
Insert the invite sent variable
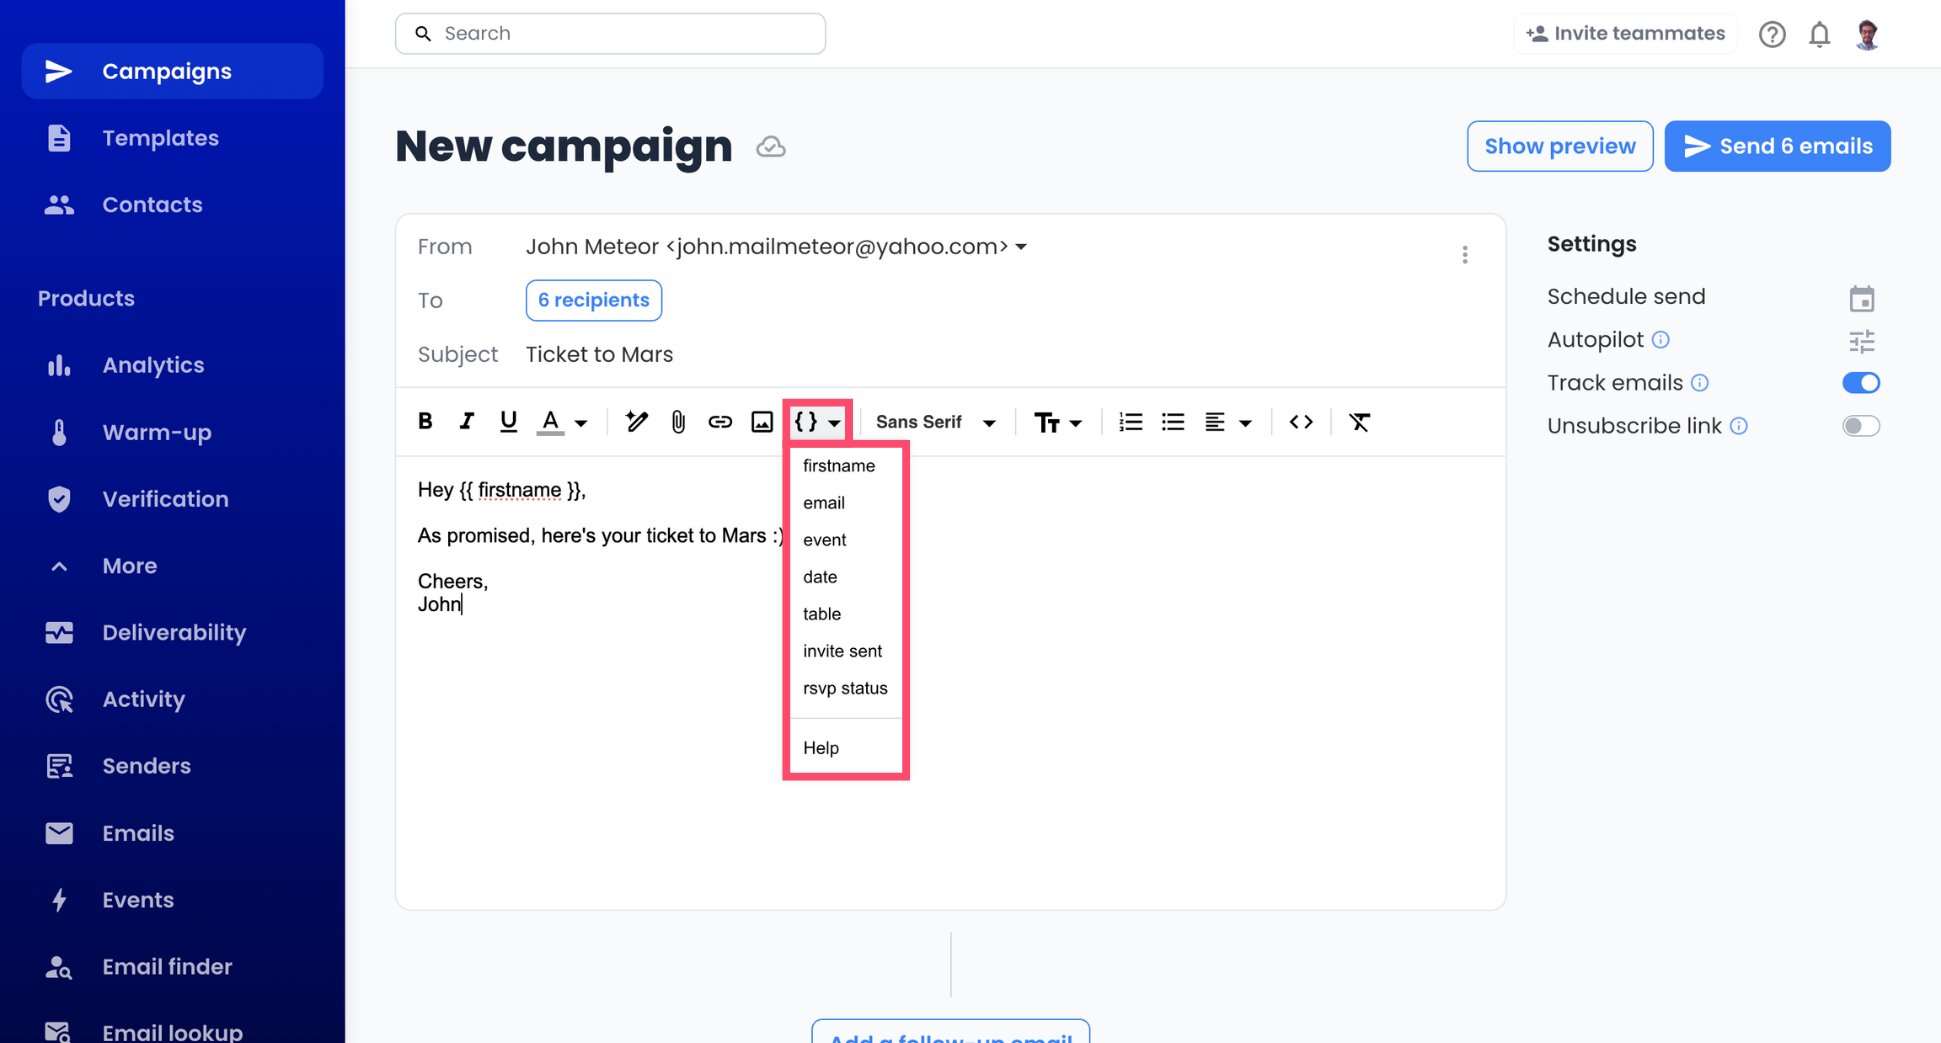point(845,651)
